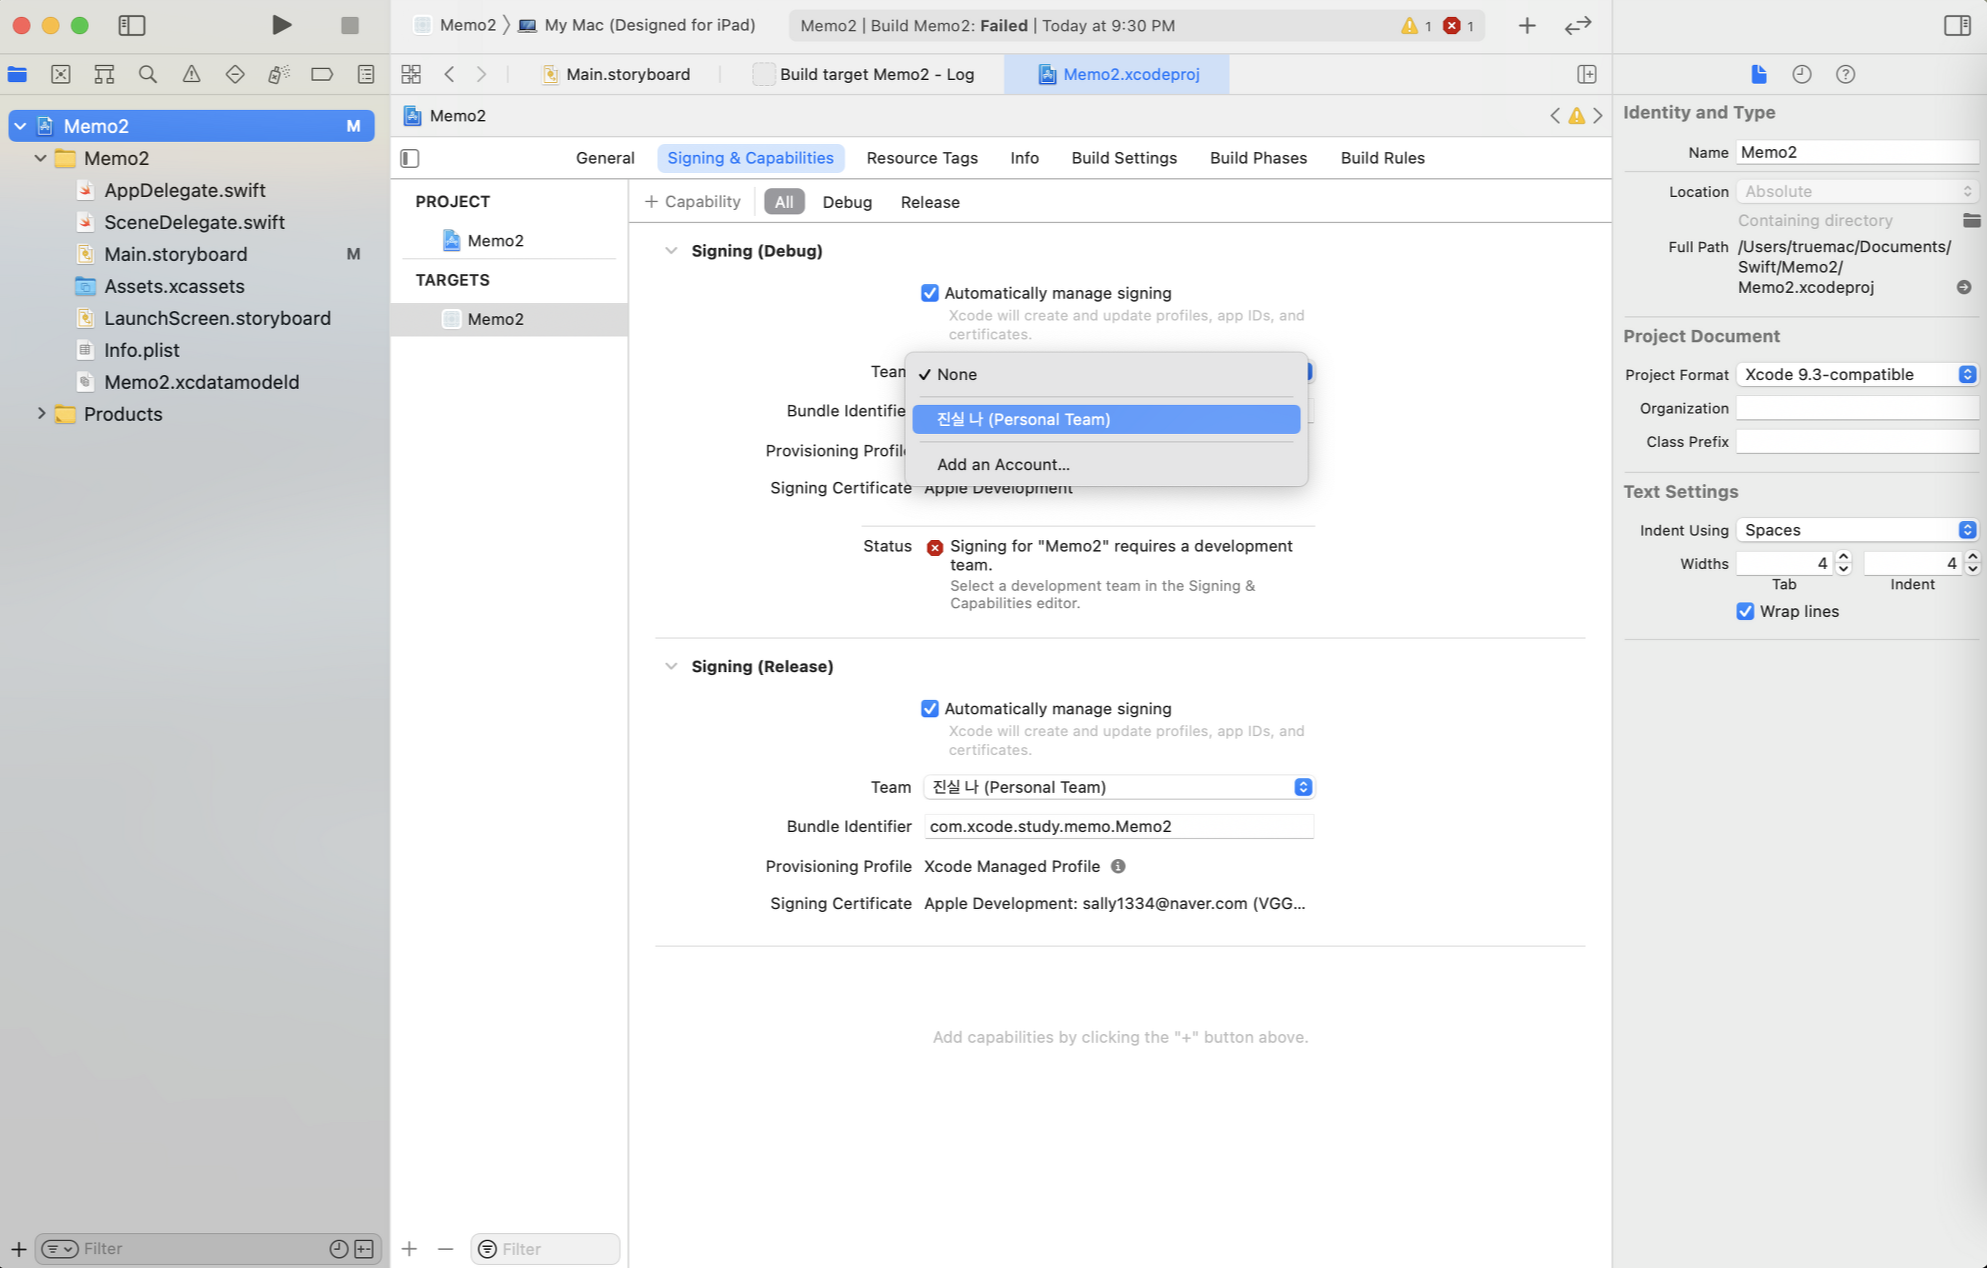
Task: Uncheck Release Automatically manage signing
Action: [x=929, y=708]
